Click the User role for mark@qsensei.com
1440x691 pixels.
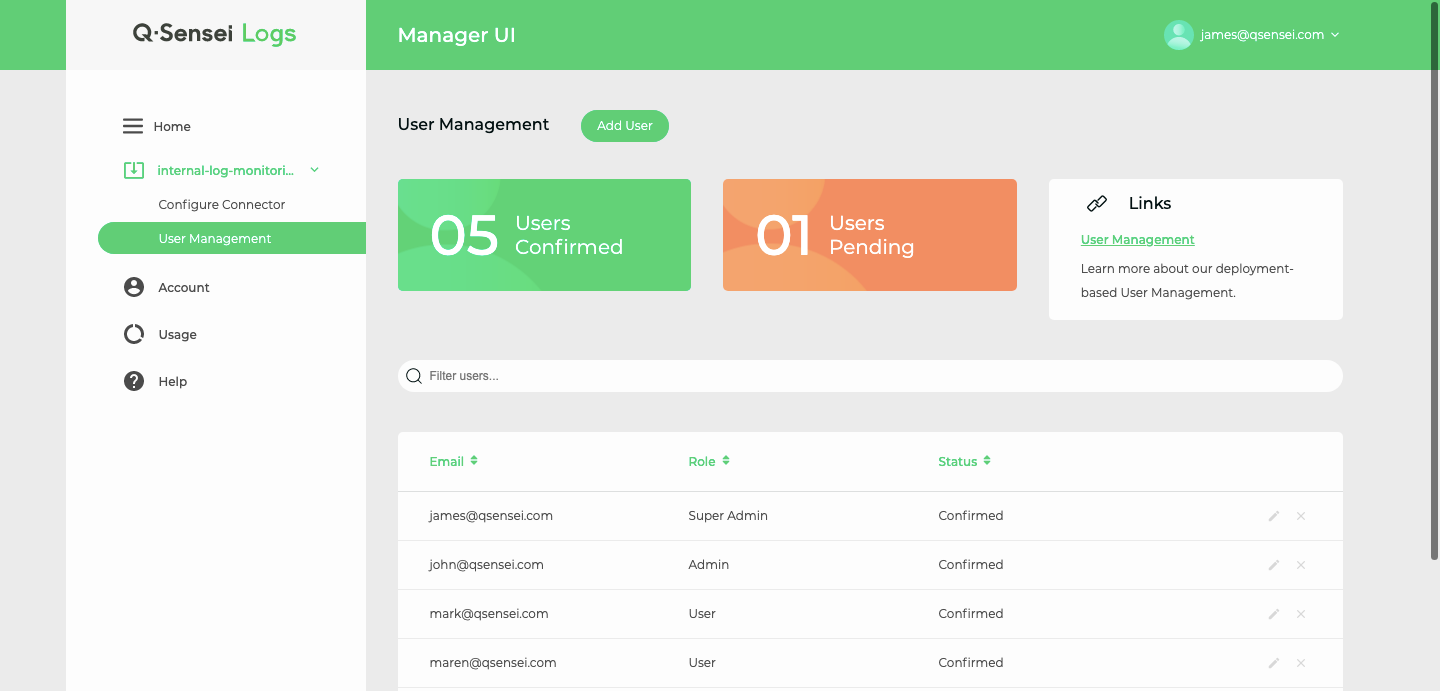pyautogui.click(x=702, y=614)
